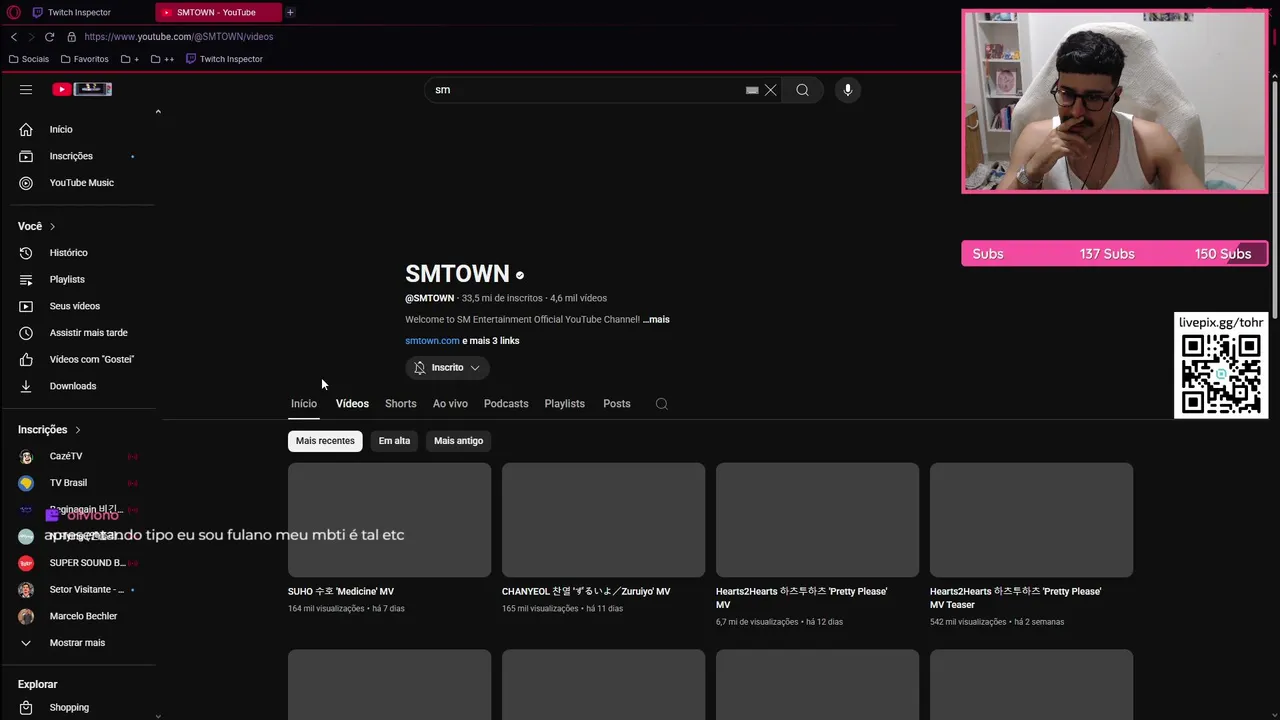
Task: Expand the Inscrições section header
Action: (49, 429)
